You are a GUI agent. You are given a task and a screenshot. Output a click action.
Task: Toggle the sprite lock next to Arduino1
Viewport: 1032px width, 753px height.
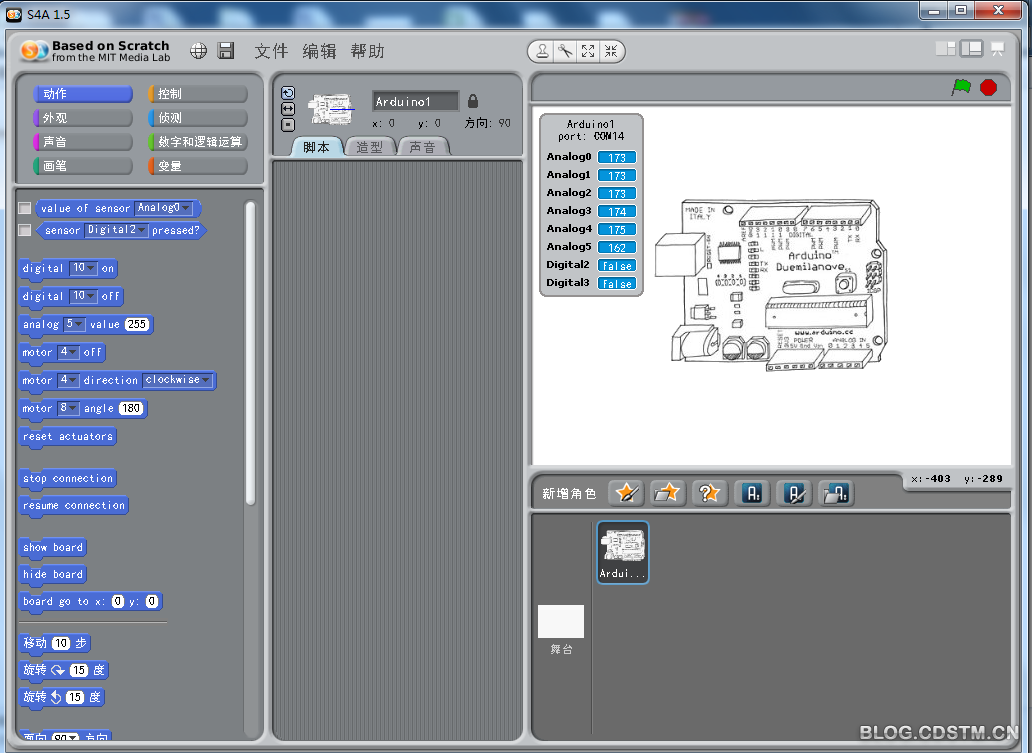pyautogui.click(x=473, y=101)
